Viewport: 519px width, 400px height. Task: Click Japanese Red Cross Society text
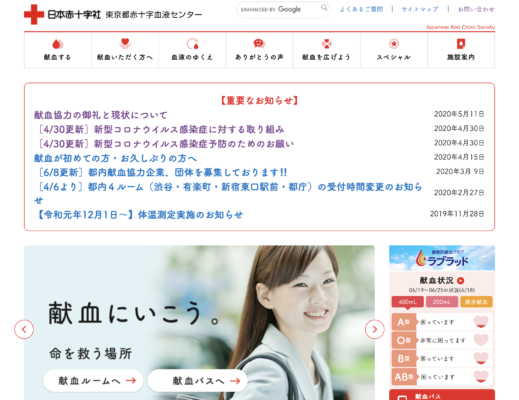[x=460, y=27]
